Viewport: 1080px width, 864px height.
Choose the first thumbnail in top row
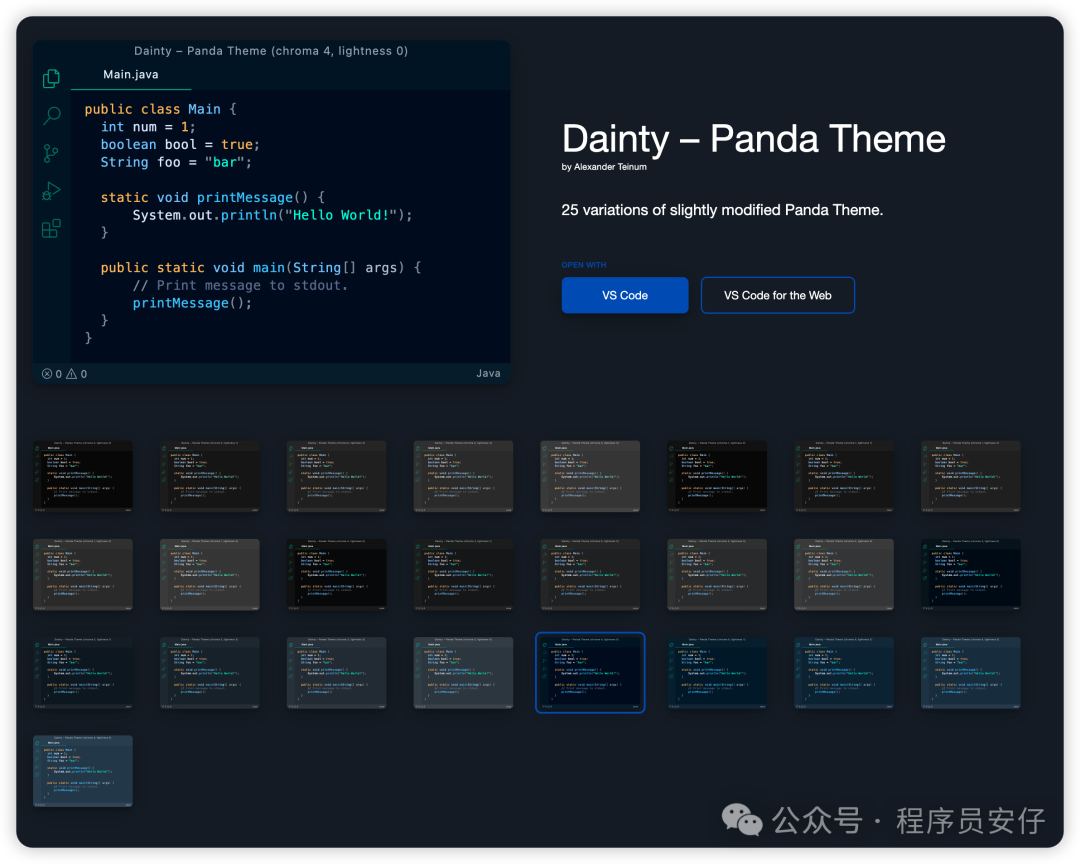point(83,476)
